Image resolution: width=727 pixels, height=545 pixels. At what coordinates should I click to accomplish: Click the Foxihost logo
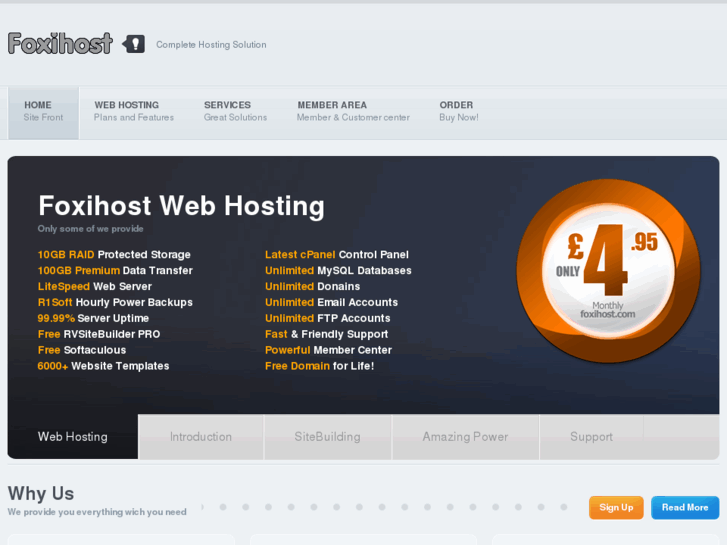click(x=60, y=44)
